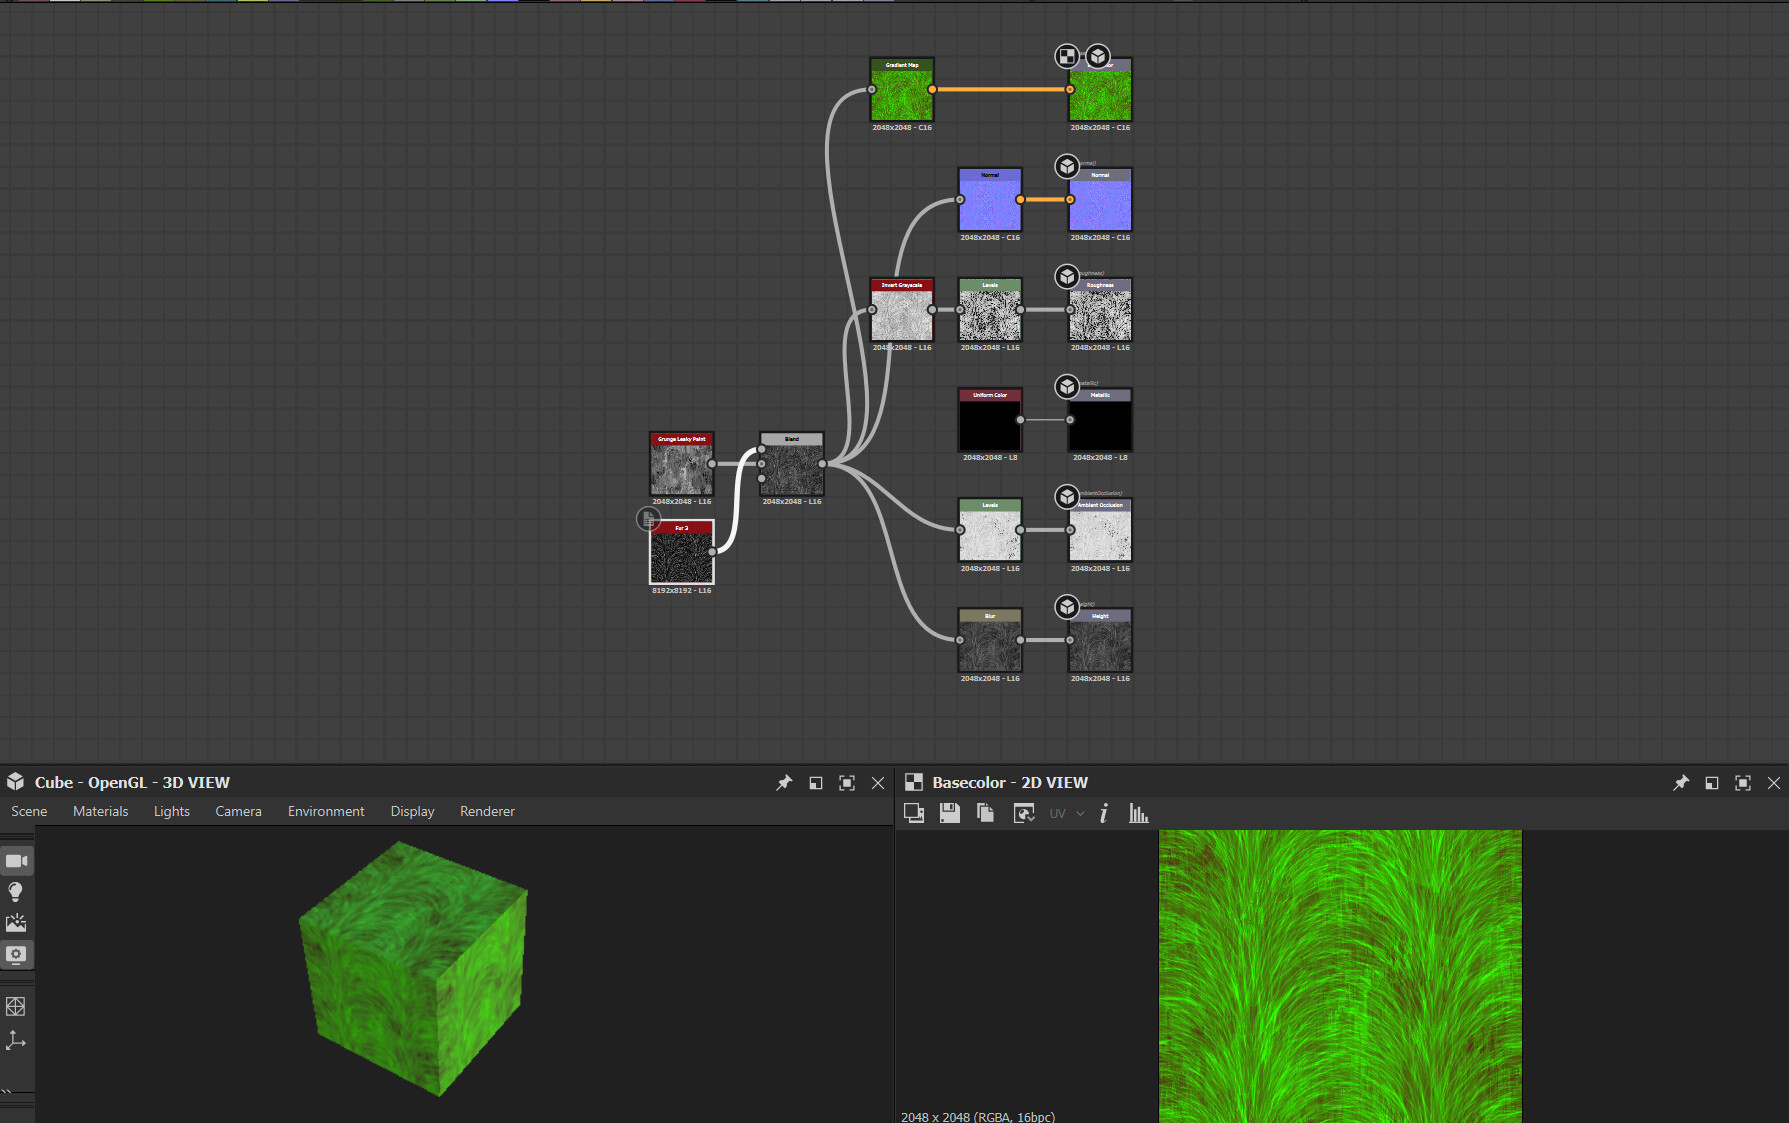Select the transform axes gizmo icon
This screenshot has width=1789, height=1123.
[16, 1041]
